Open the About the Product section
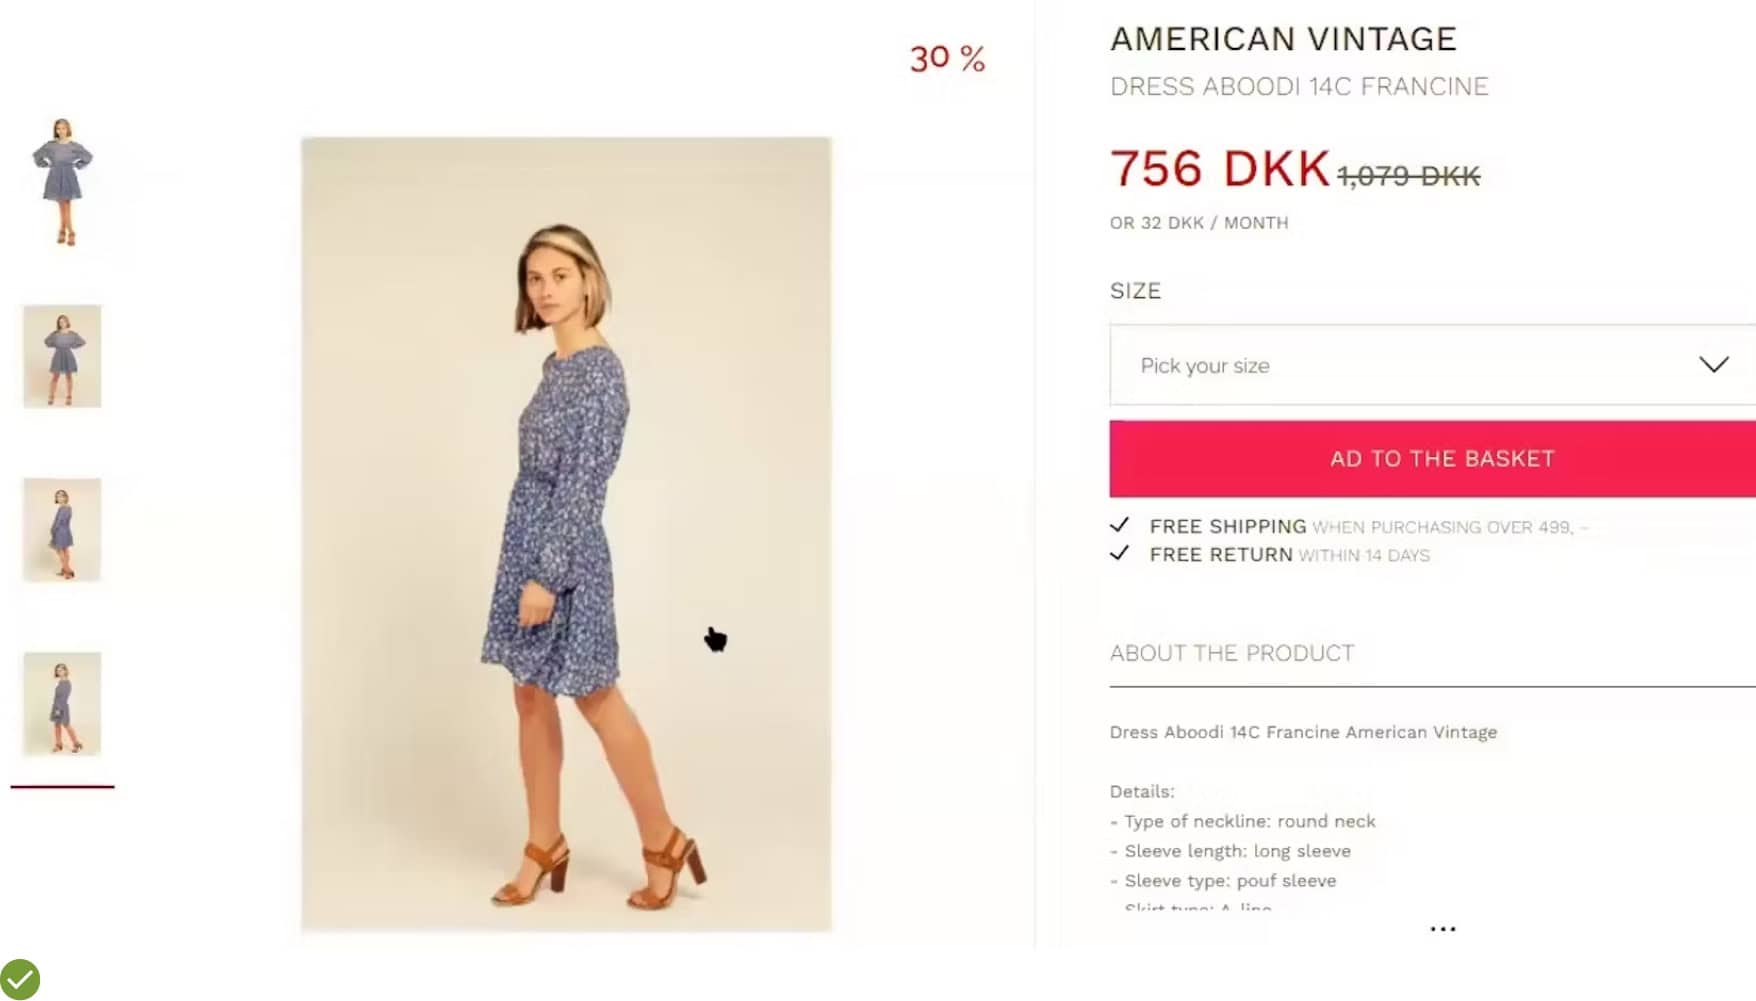This screenshot has height=1001, width=1756. 1232,653
